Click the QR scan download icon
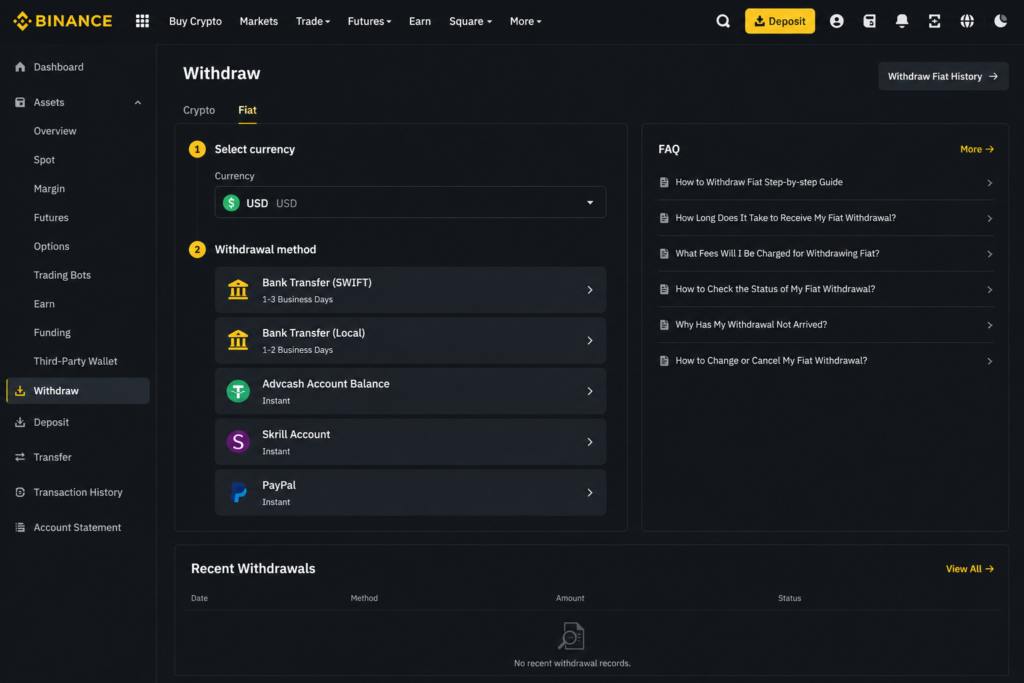Screen dimensions: 1024x683 pyautogui.click(x=935, y=21)
